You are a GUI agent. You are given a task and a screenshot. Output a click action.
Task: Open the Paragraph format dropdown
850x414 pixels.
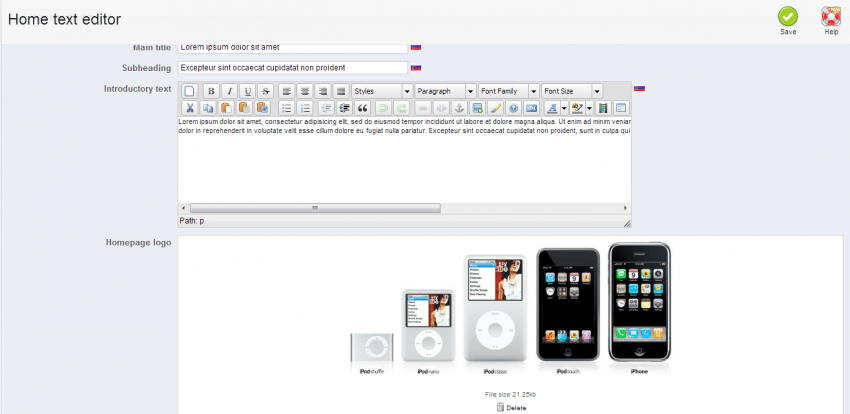445,91
